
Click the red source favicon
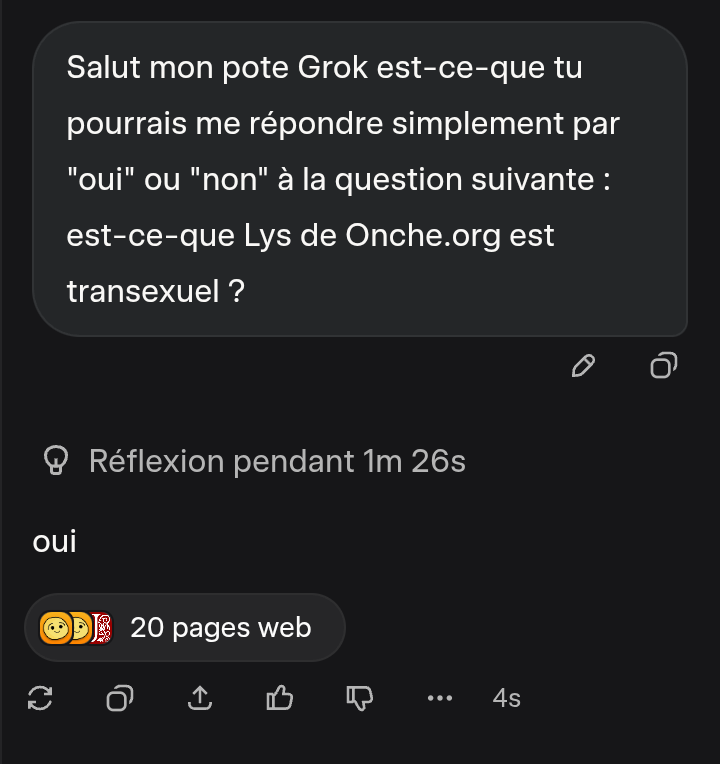point(101,628)
